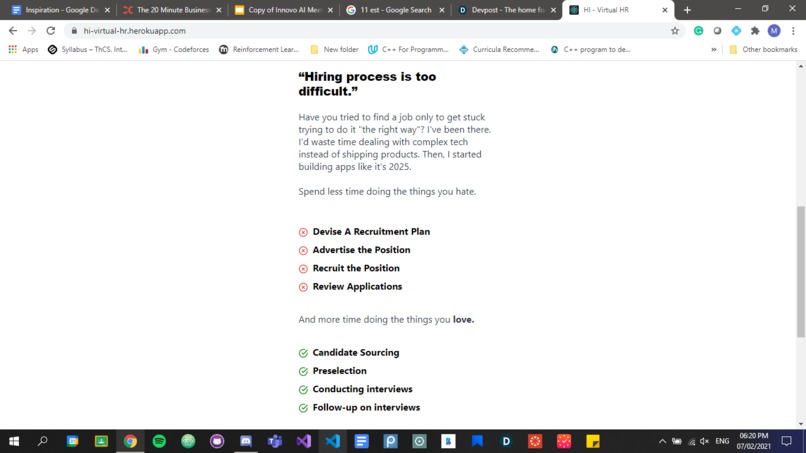
Task: Open the Chrome profile avatar M
Action: (774, 31)
